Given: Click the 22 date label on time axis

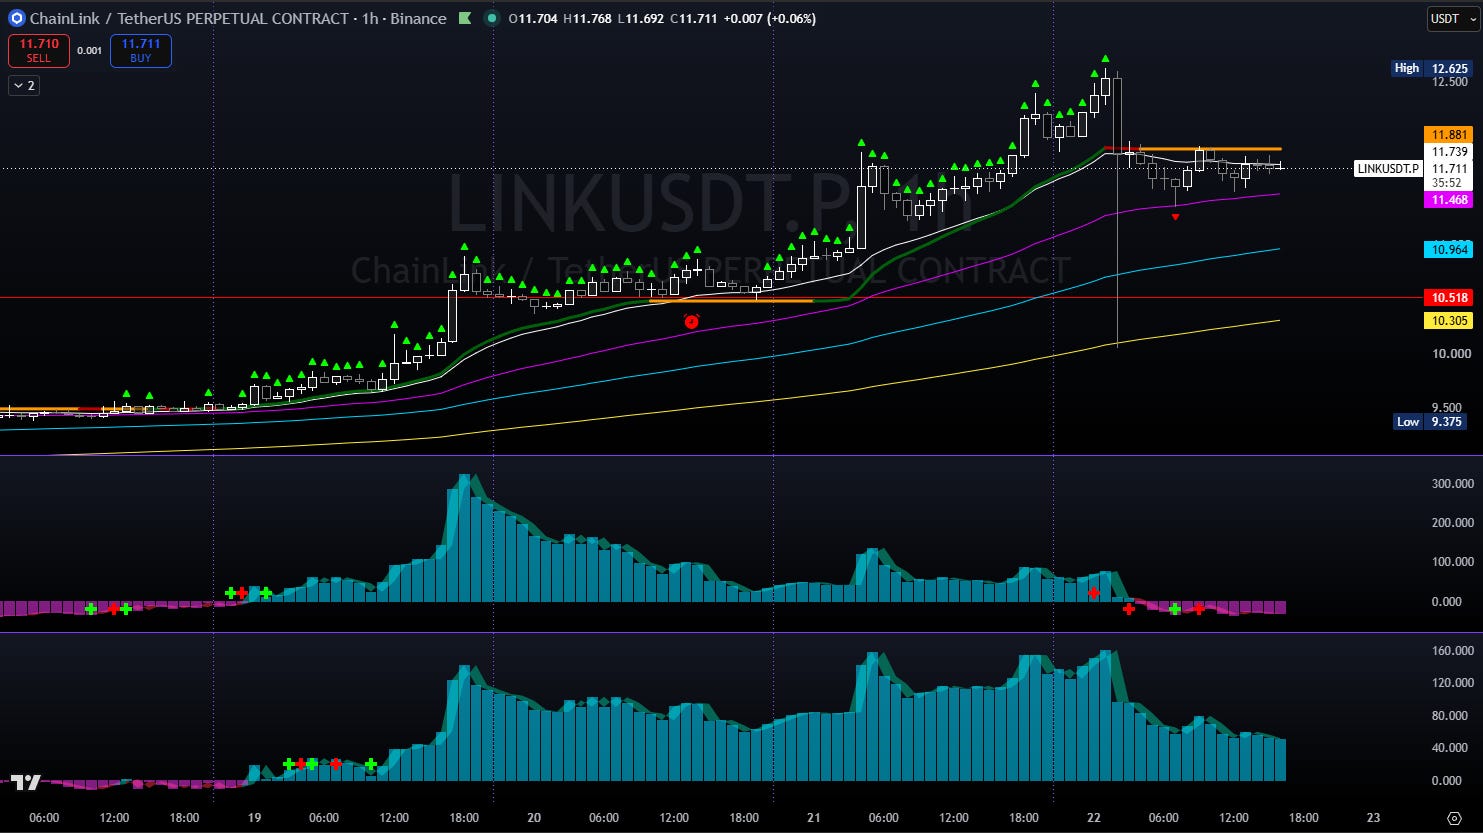Looking at the screenshot, I should [x=1093, y=817].
